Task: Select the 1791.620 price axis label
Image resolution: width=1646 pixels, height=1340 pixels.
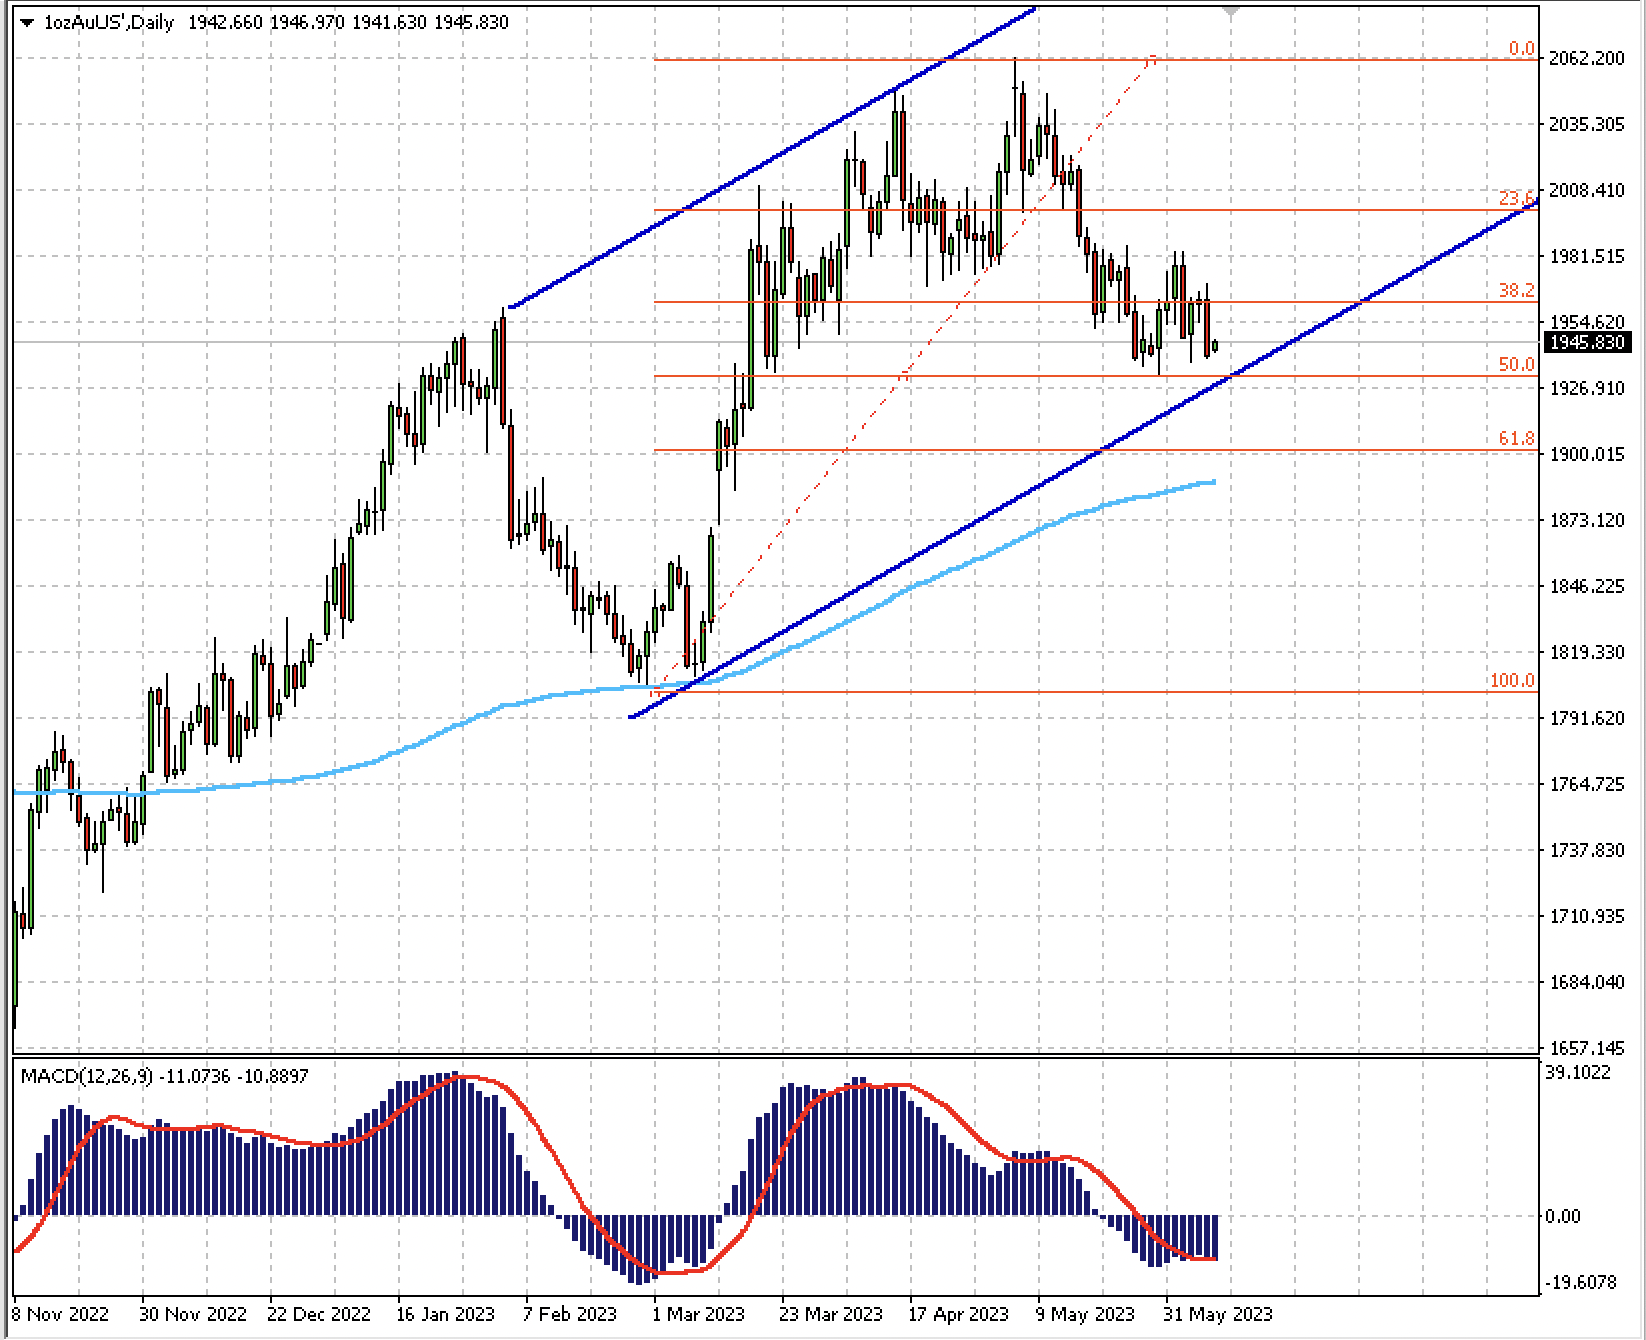Action: tap(1587, 718)
